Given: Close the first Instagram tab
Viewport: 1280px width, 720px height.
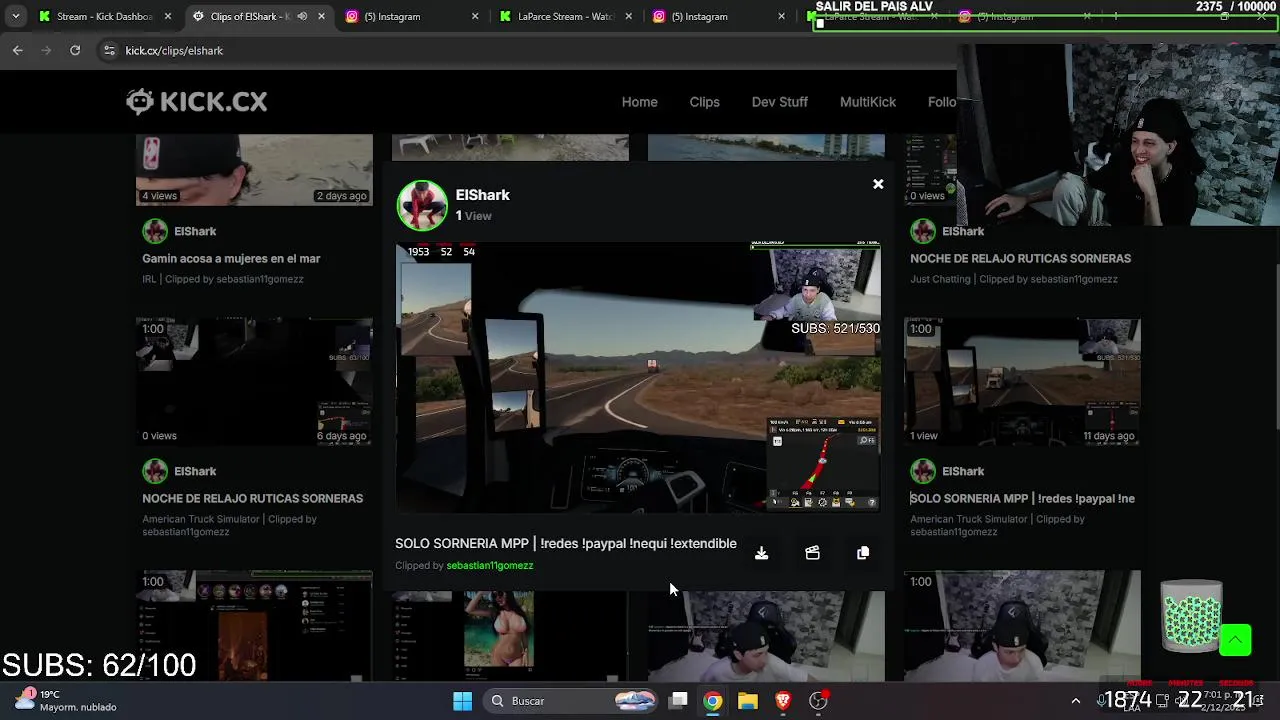Looking at the screenshot, I should 475,16.
